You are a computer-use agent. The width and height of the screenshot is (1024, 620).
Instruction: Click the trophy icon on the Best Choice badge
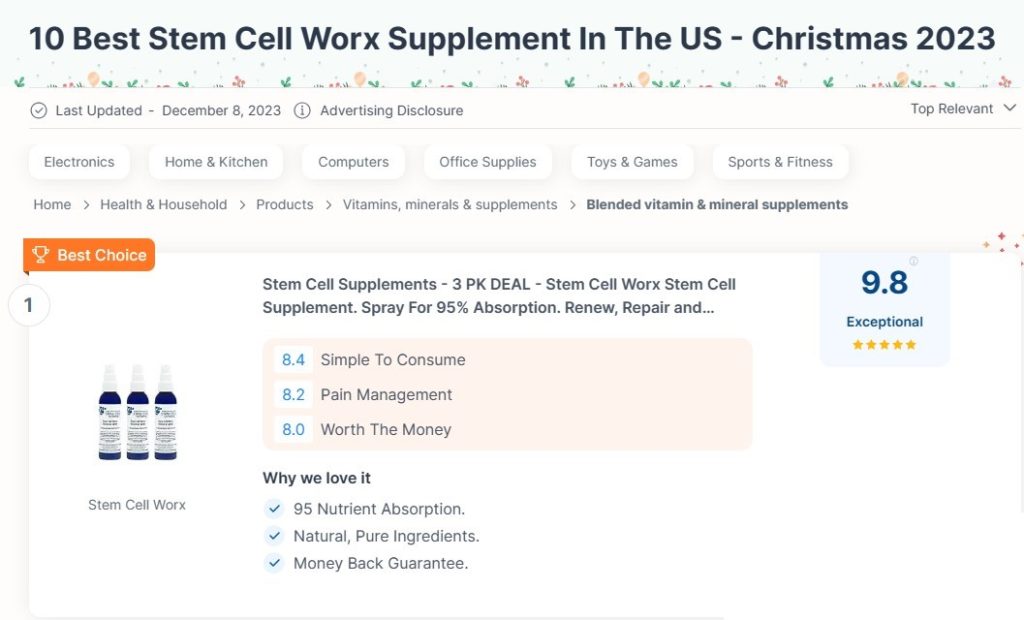41,255
